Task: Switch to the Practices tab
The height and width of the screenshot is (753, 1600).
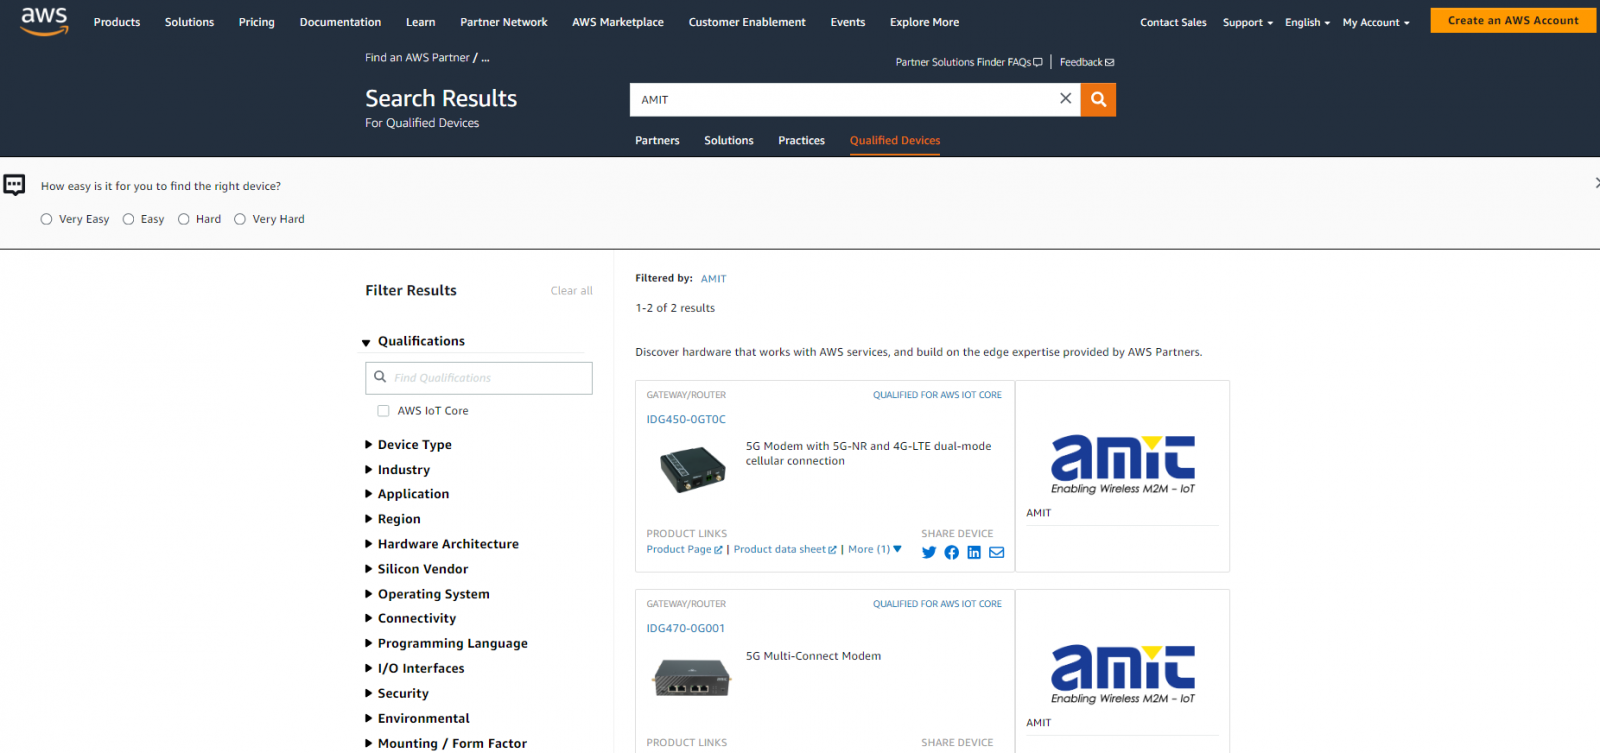Action: pyautogui.click(x=802, y=140)
